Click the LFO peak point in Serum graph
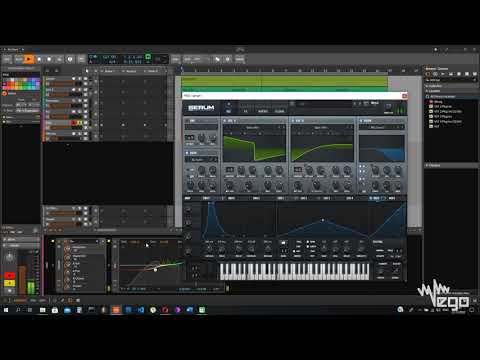This screenshot has width=480, height=360. (323, 220)
